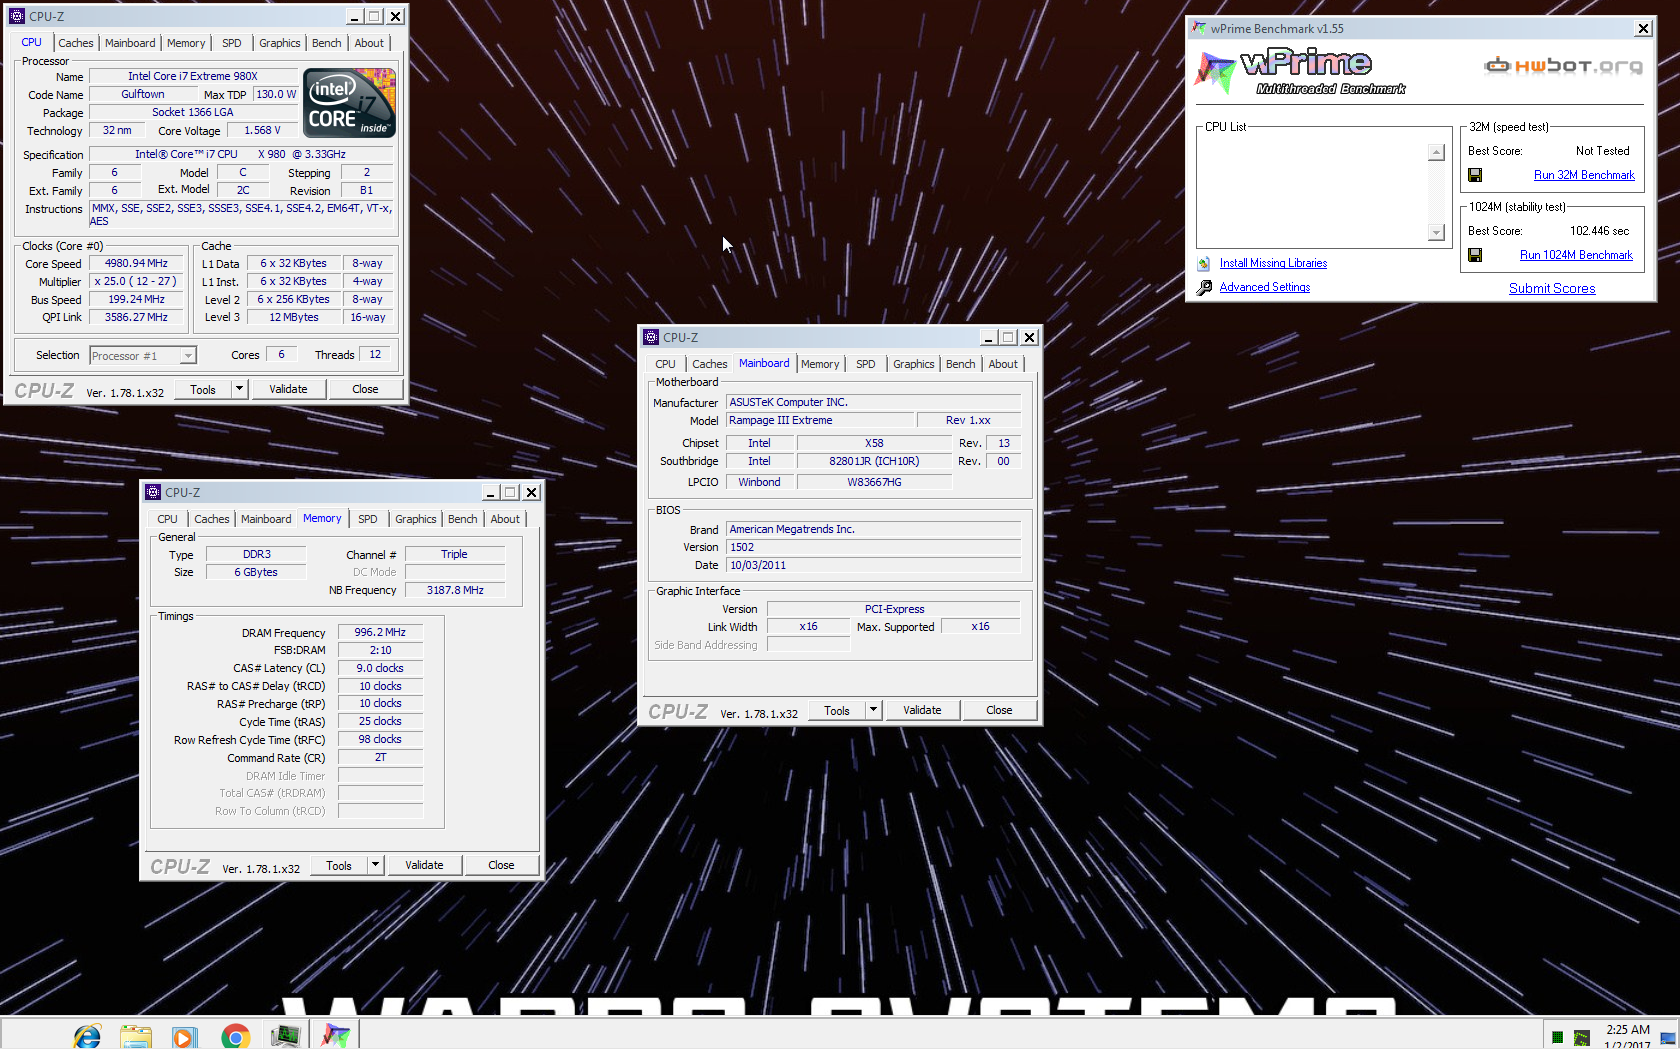This screenshot has height=1050, width=1680.
Task: Open About tab in Memory window
Action: point(505,519)
